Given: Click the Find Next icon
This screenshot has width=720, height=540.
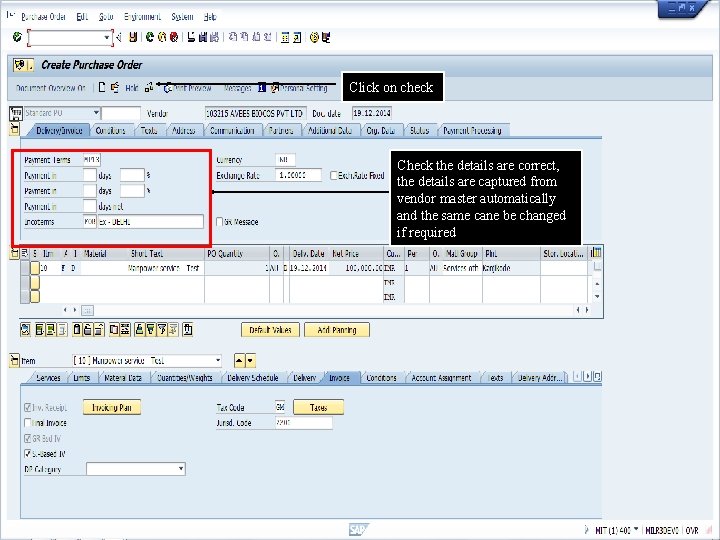Looking at the screenshot, I should (214, 37).
